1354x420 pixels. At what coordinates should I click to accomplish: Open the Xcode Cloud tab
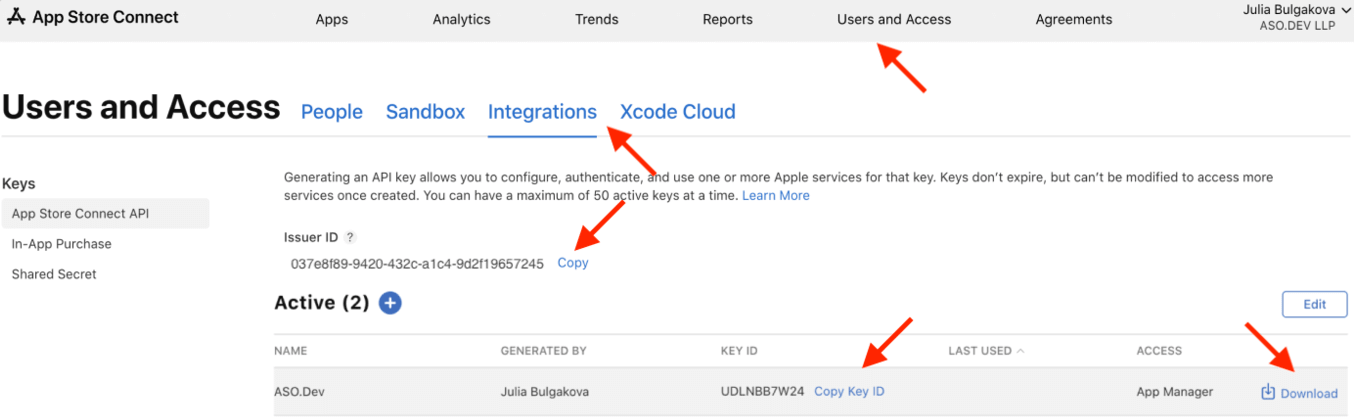677,112
